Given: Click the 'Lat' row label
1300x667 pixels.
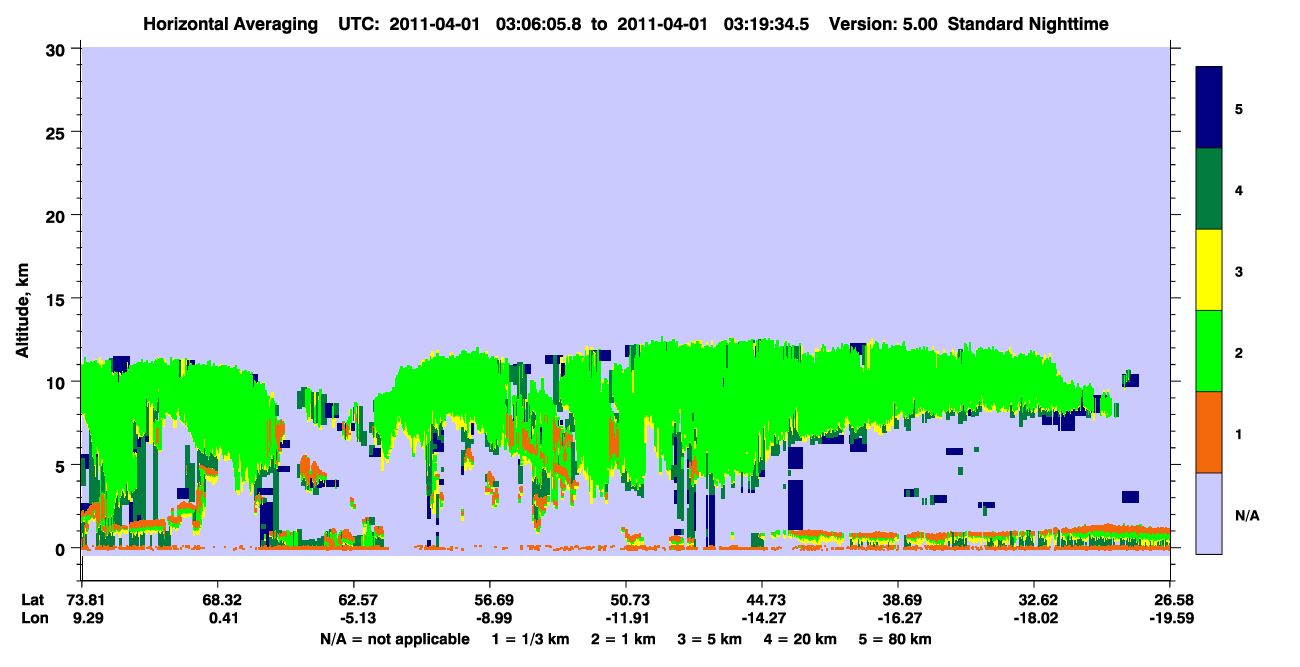Looking at the screenshot, I should click(32, 600).
